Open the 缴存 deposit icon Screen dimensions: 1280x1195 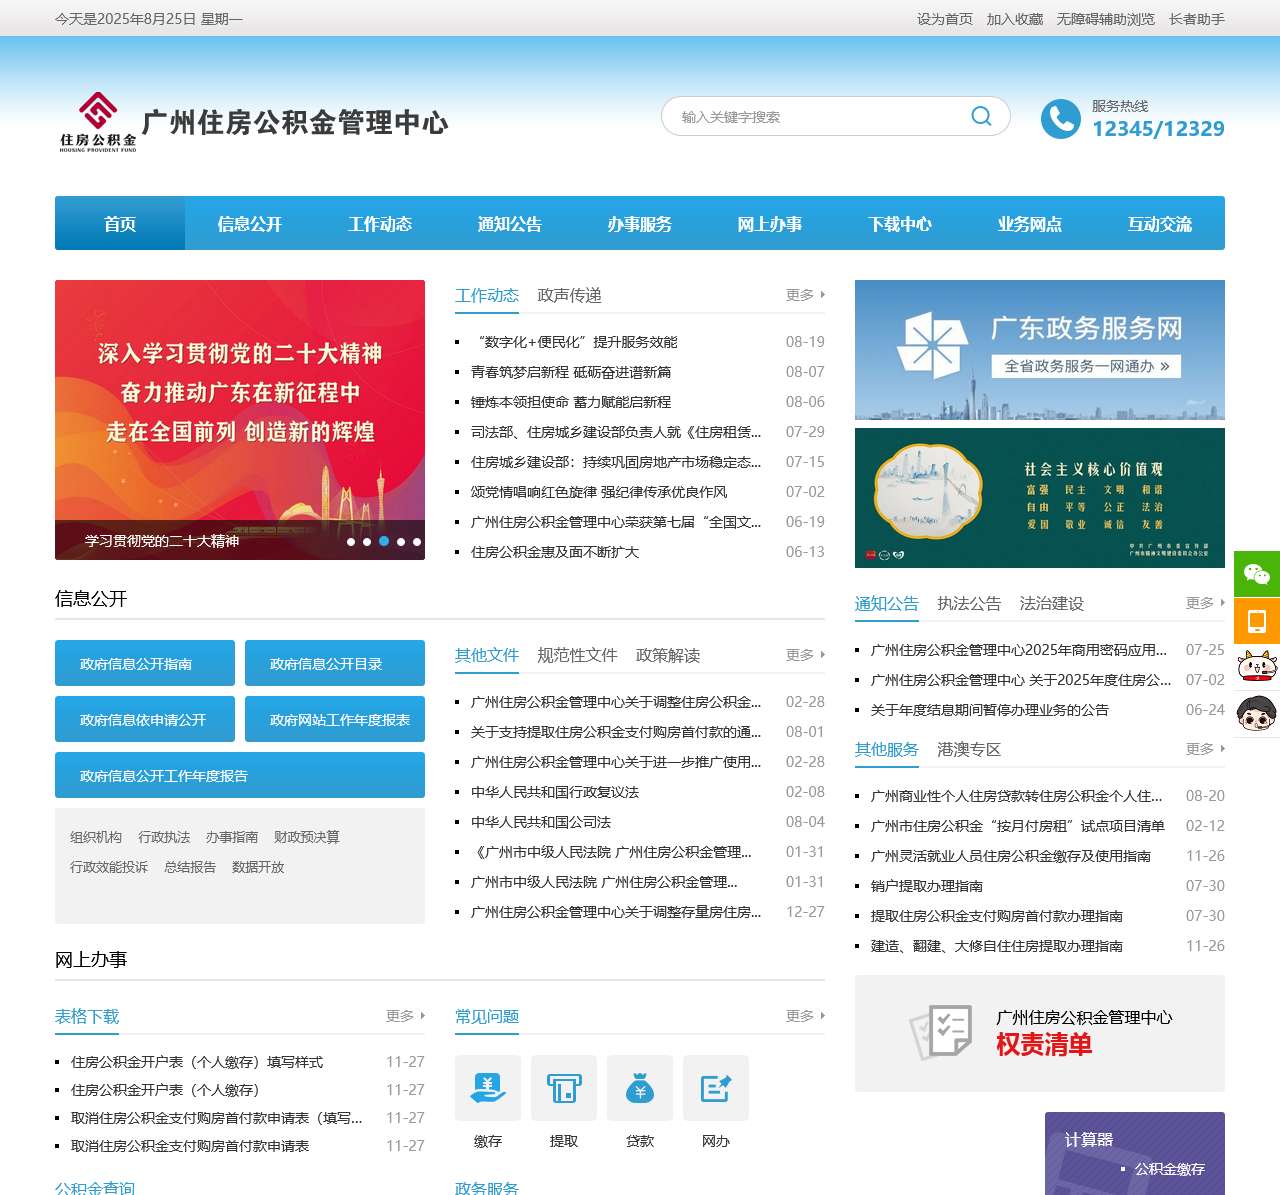point(488,1088)
